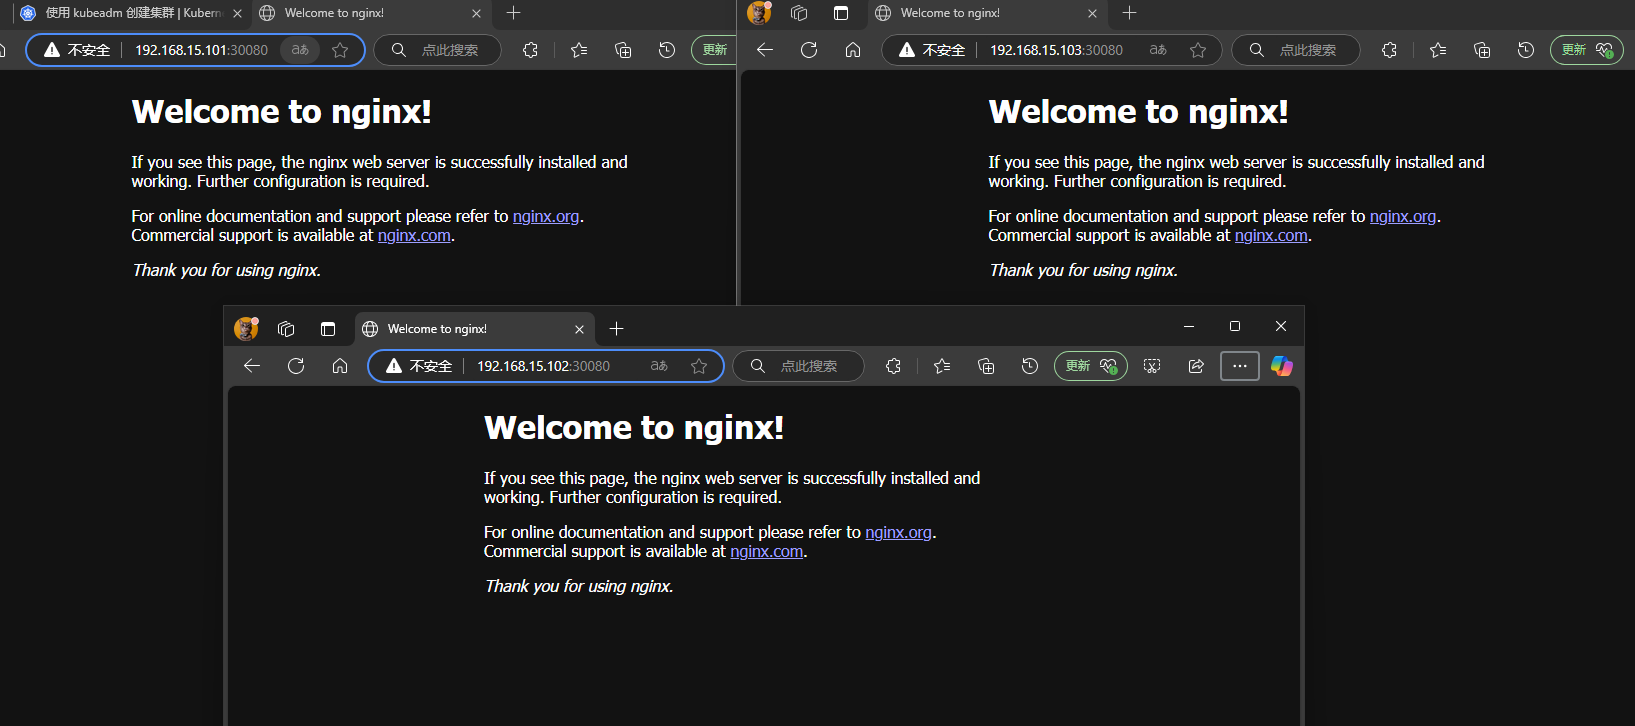Open nginx.org link in 192.168.15.103 window
Image resolution: width=1635 pixels, height=726 pixels.
(1403, 216)
